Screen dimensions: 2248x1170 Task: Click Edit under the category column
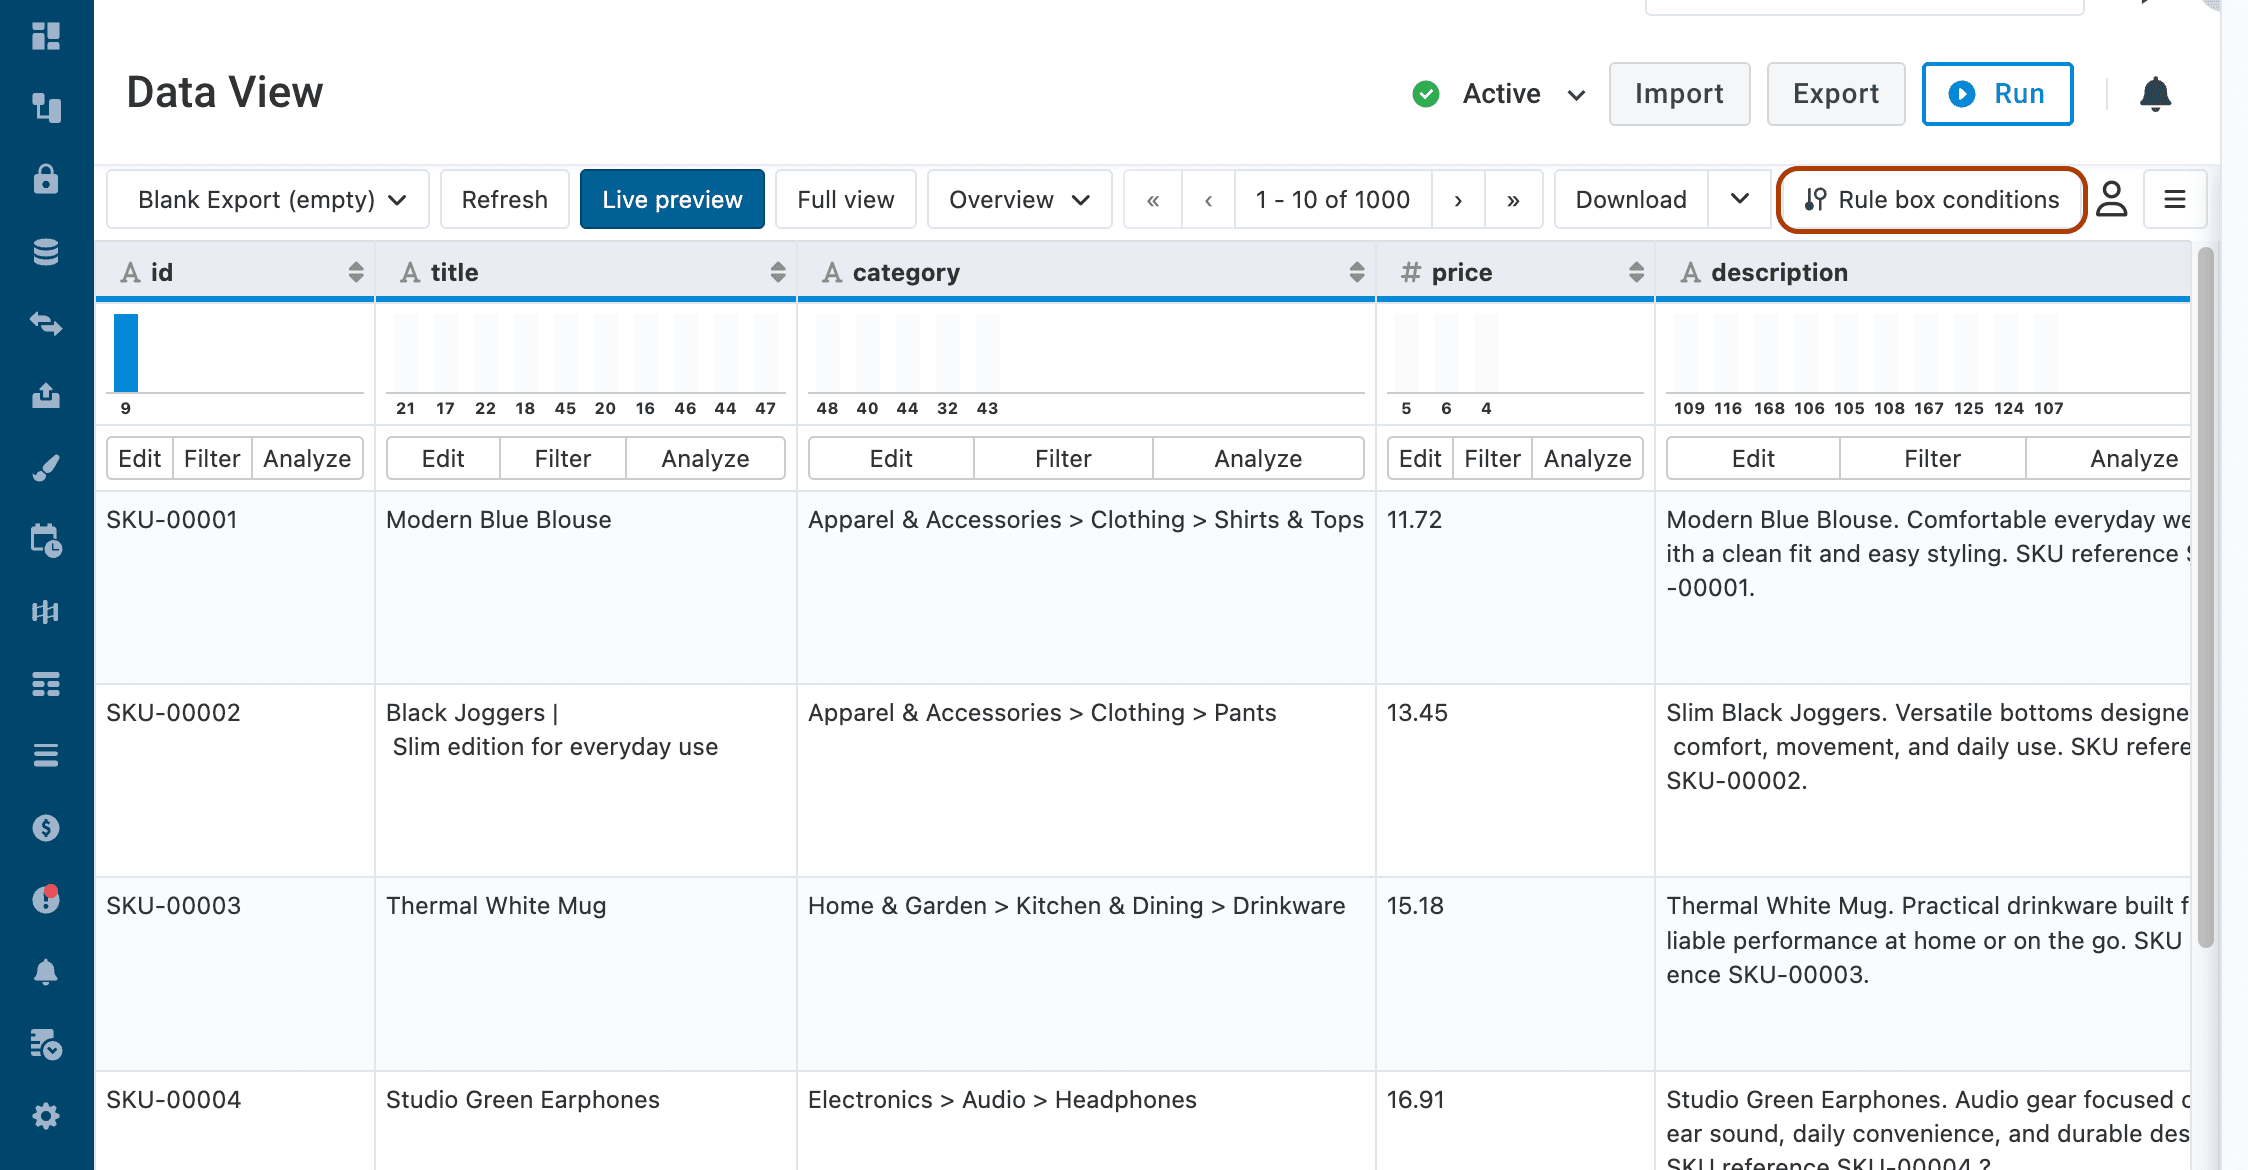click(891, 458)
